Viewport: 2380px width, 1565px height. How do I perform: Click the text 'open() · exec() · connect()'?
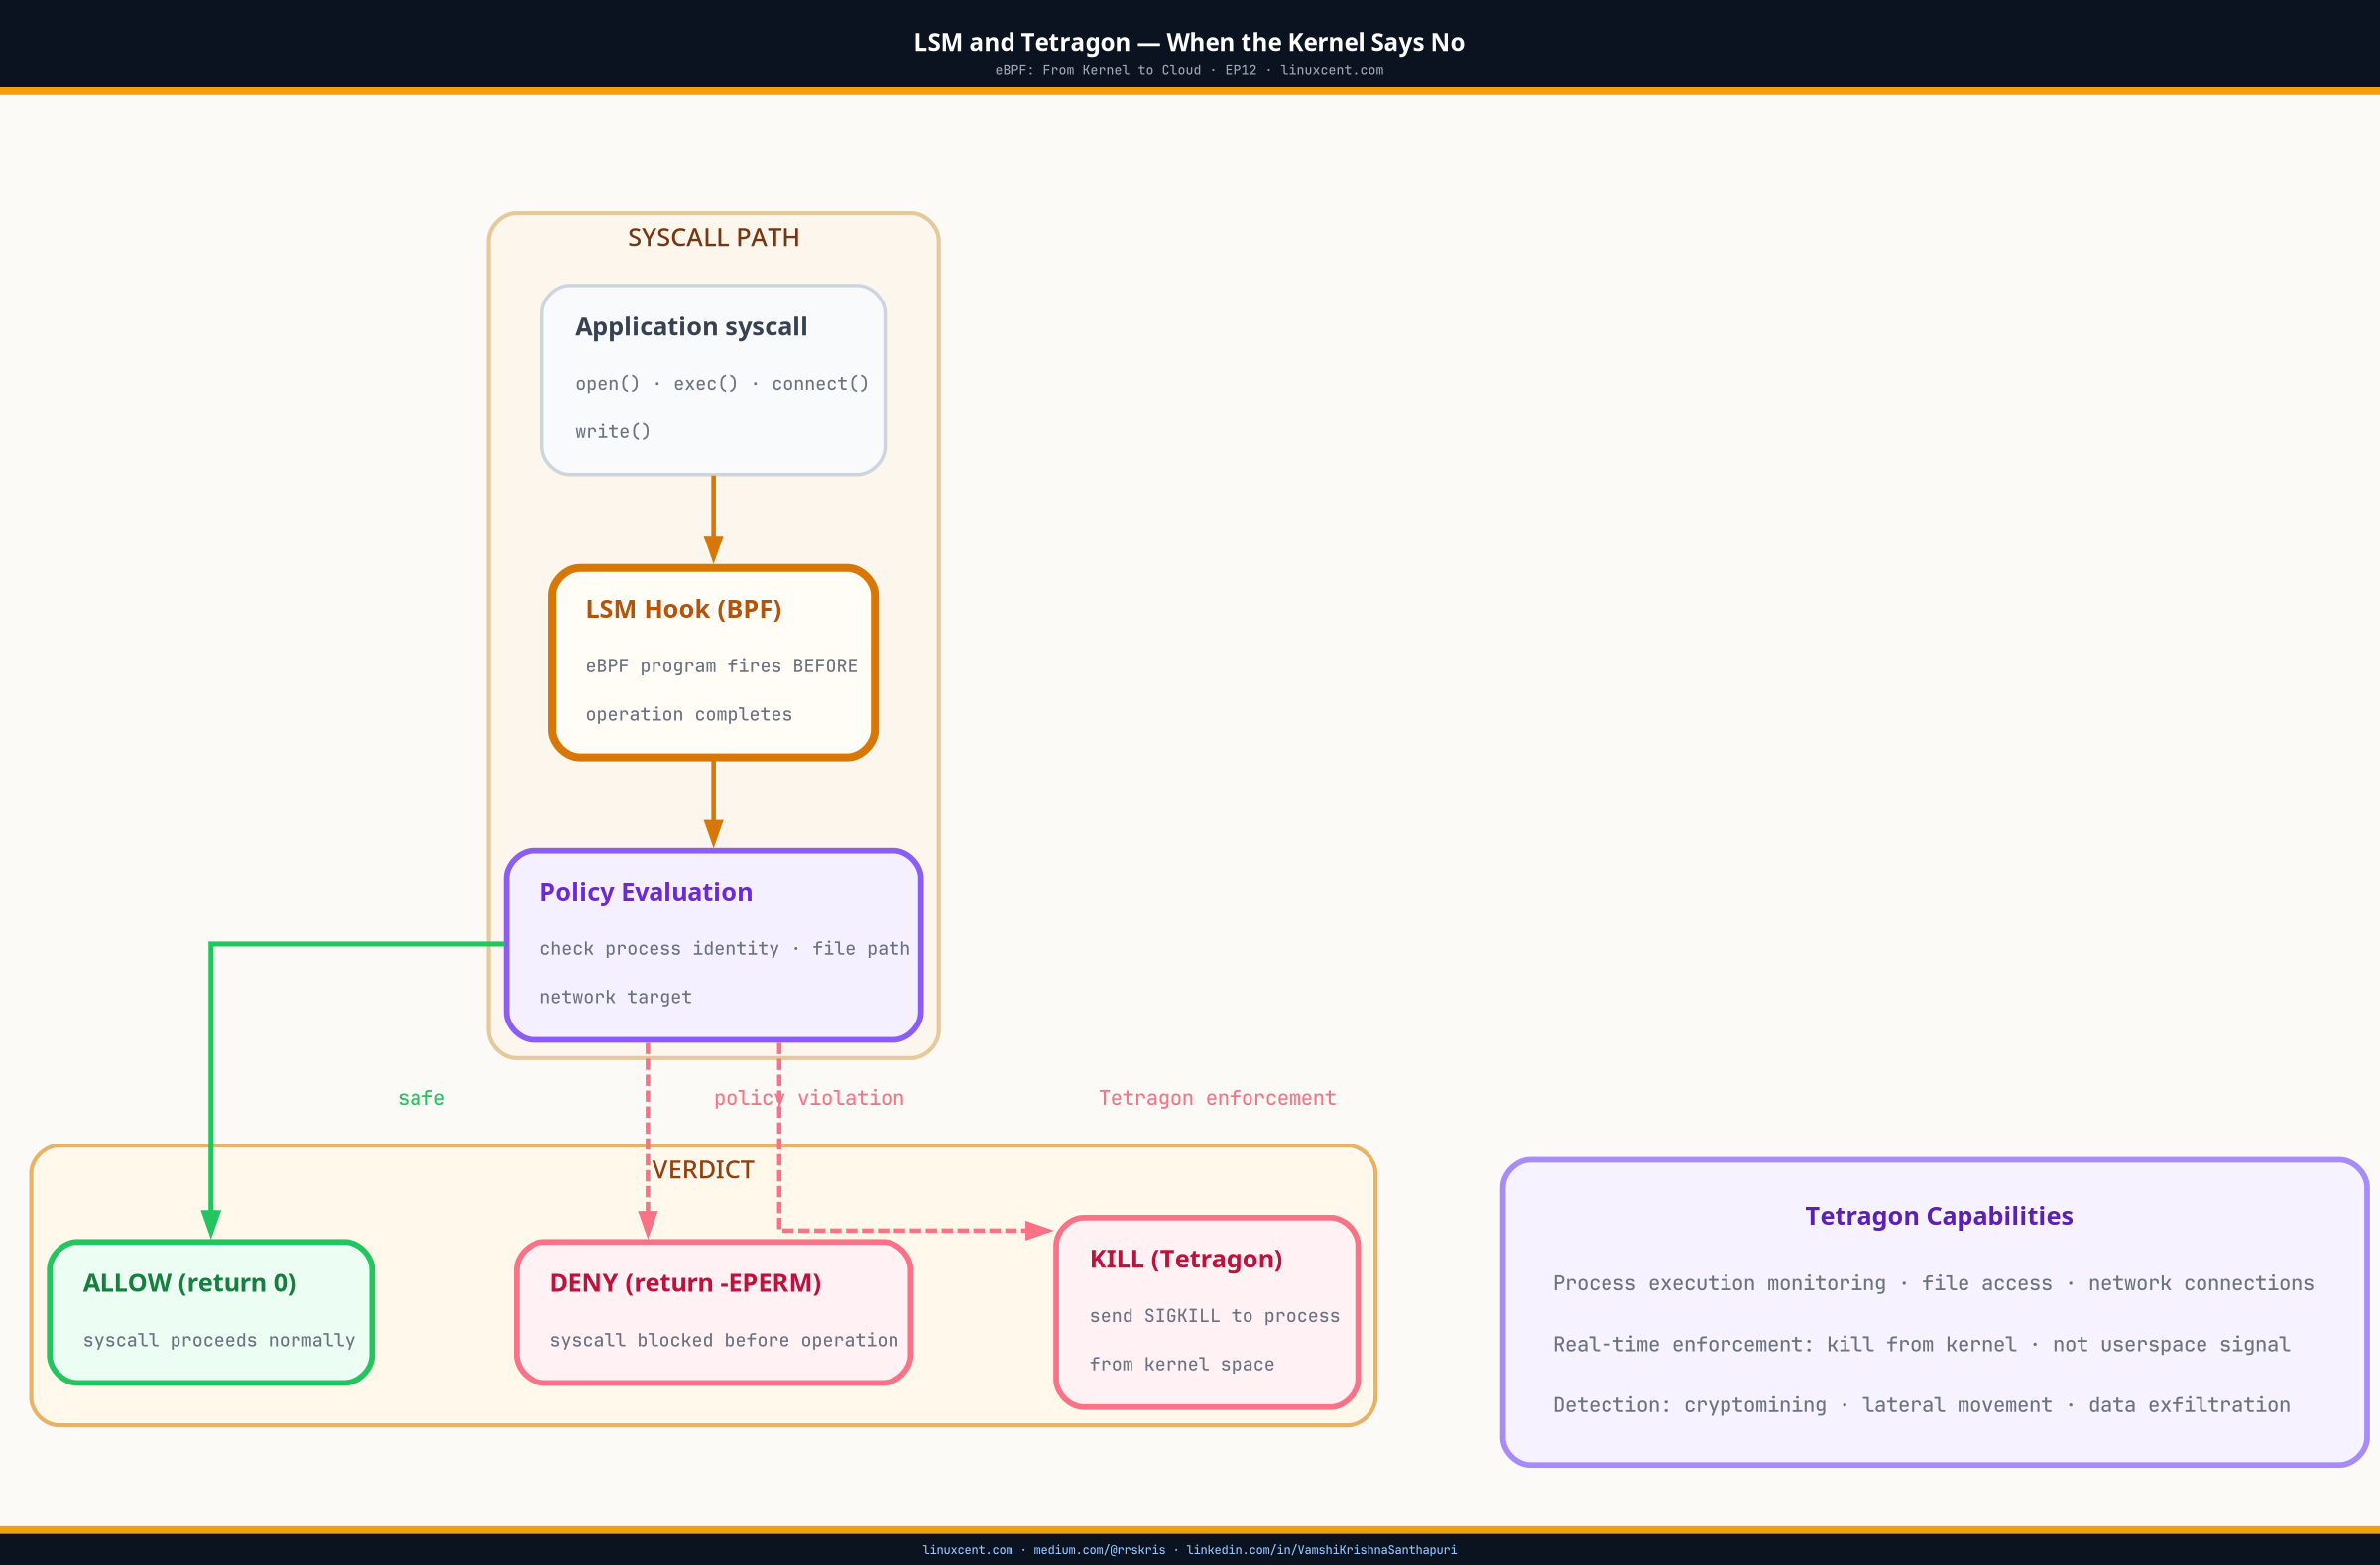coord(722,384)
